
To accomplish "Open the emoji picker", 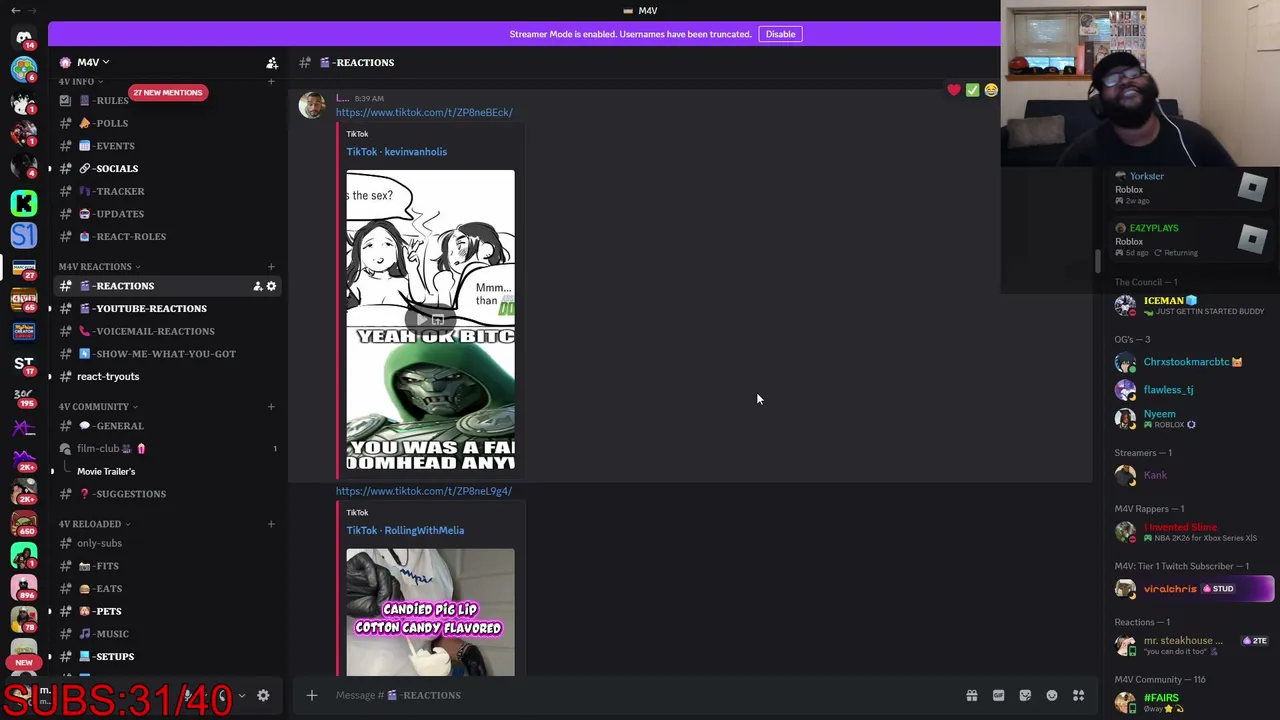I will [1052, 695].
